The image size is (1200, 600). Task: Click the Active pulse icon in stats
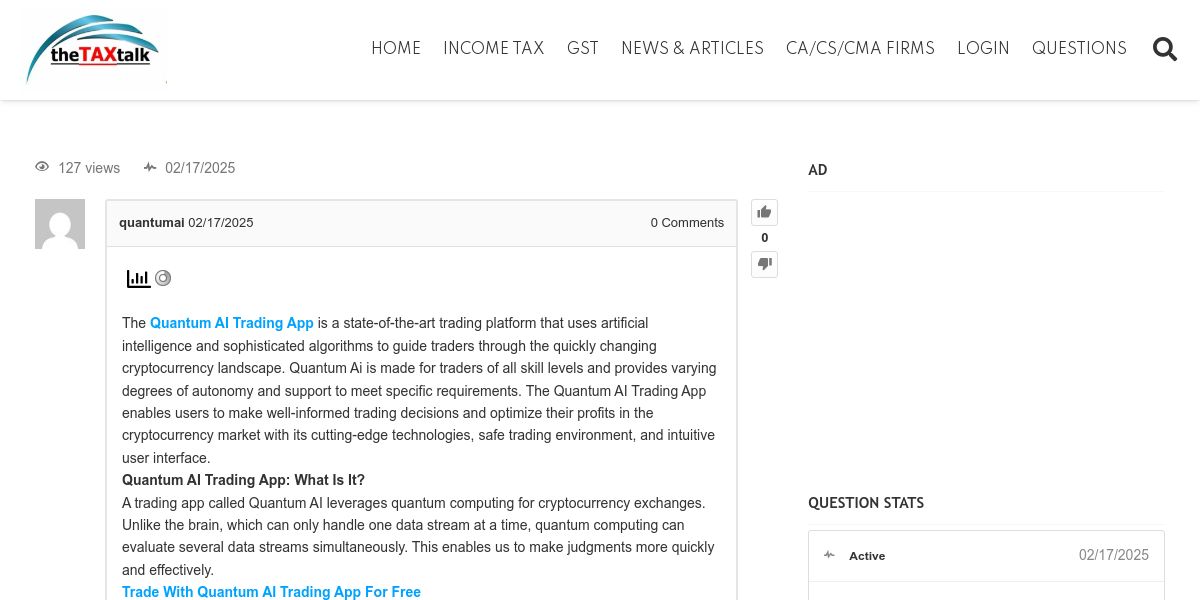(x=829, y=555)
